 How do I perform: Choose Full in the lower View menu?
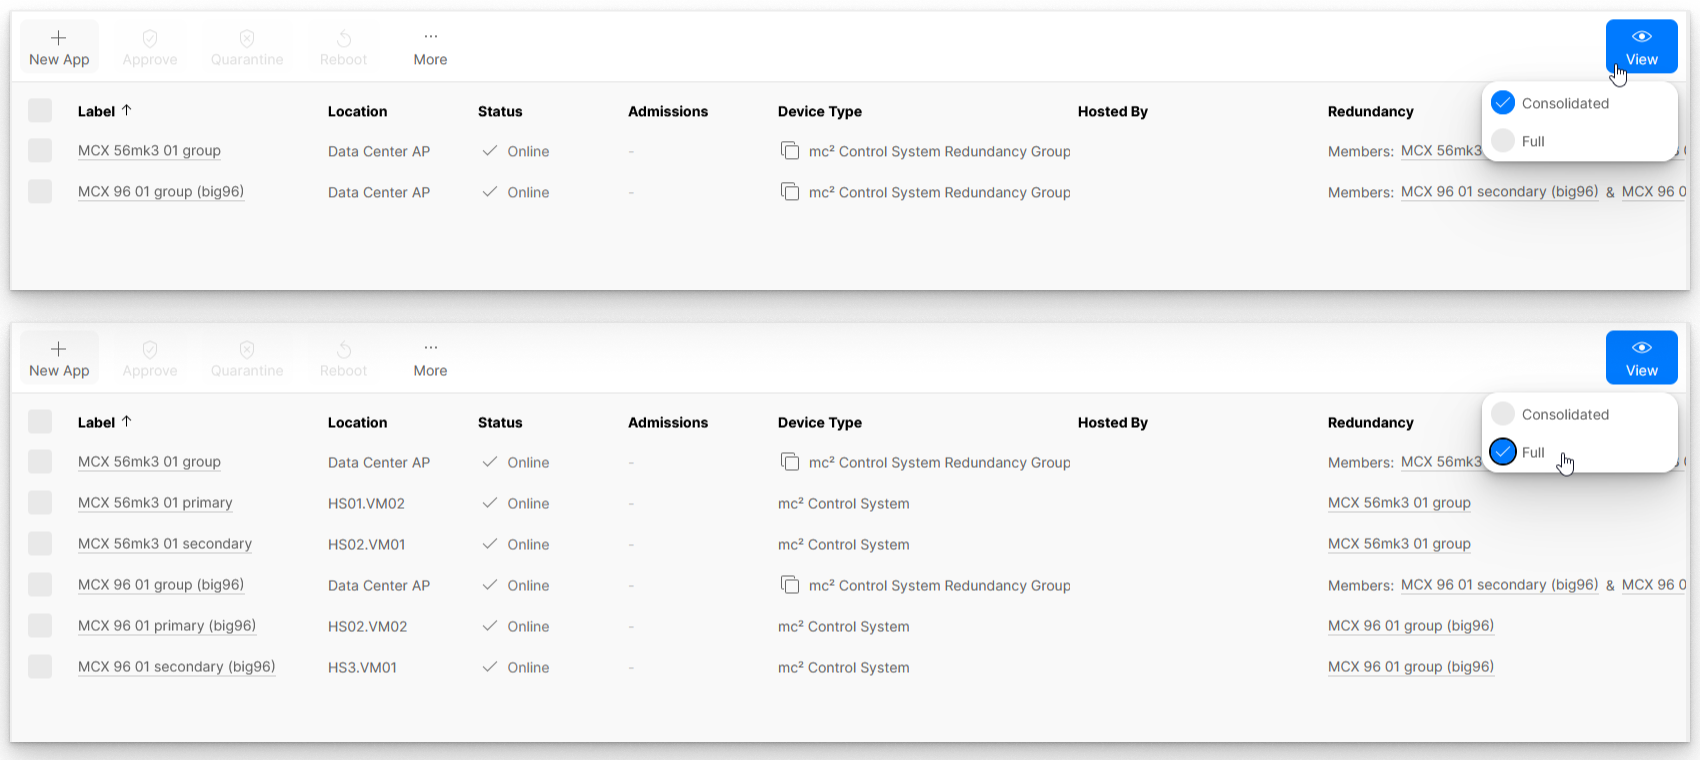(x=1503, y=452)
